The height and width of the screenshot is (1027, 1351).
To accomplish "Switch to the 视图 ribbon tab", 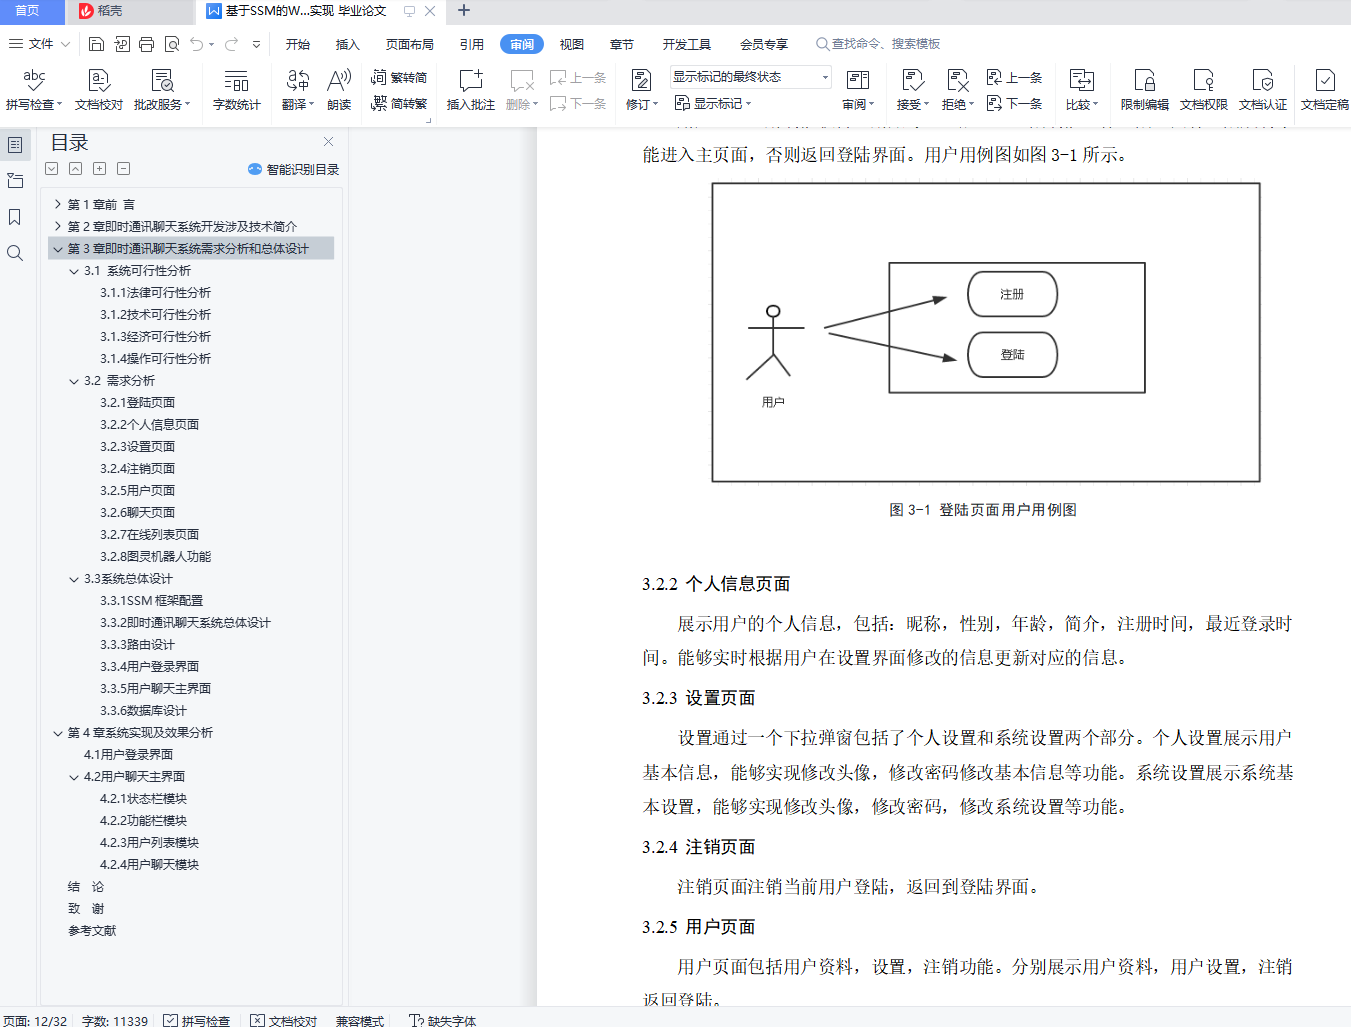I will pyautogui.click(x=572, y=44).
